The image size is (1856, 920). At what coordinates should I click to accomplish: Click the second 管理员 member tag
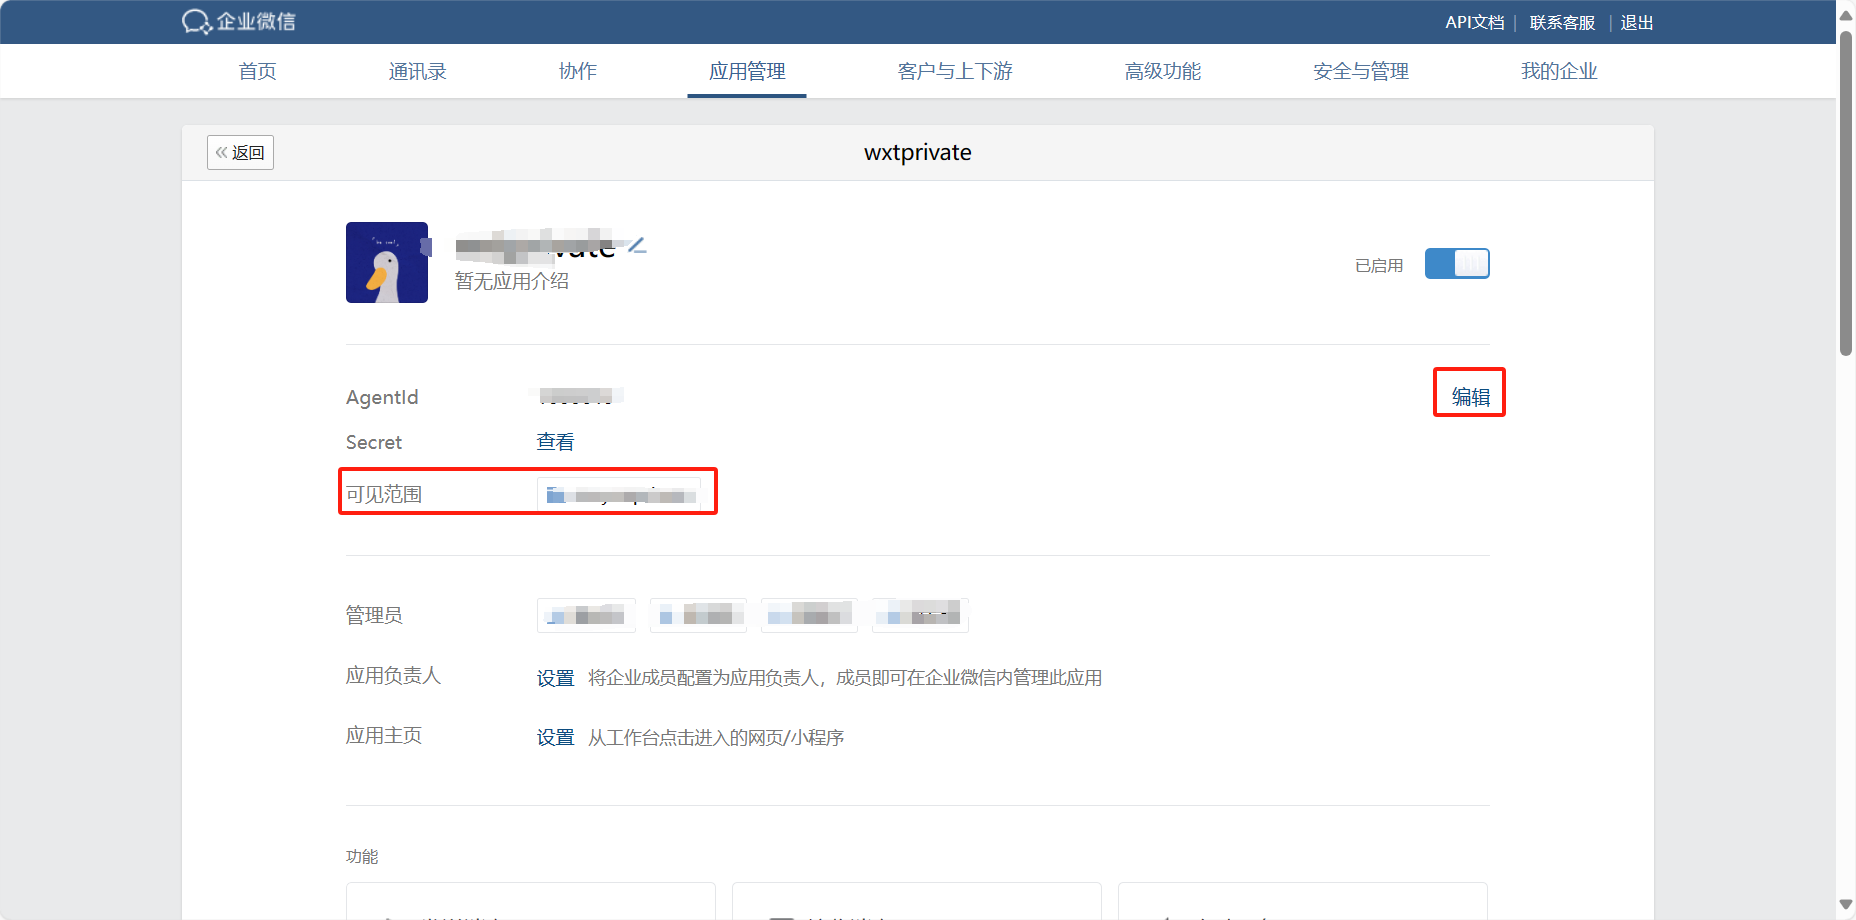pyautogui.click(x=698, y=615)
